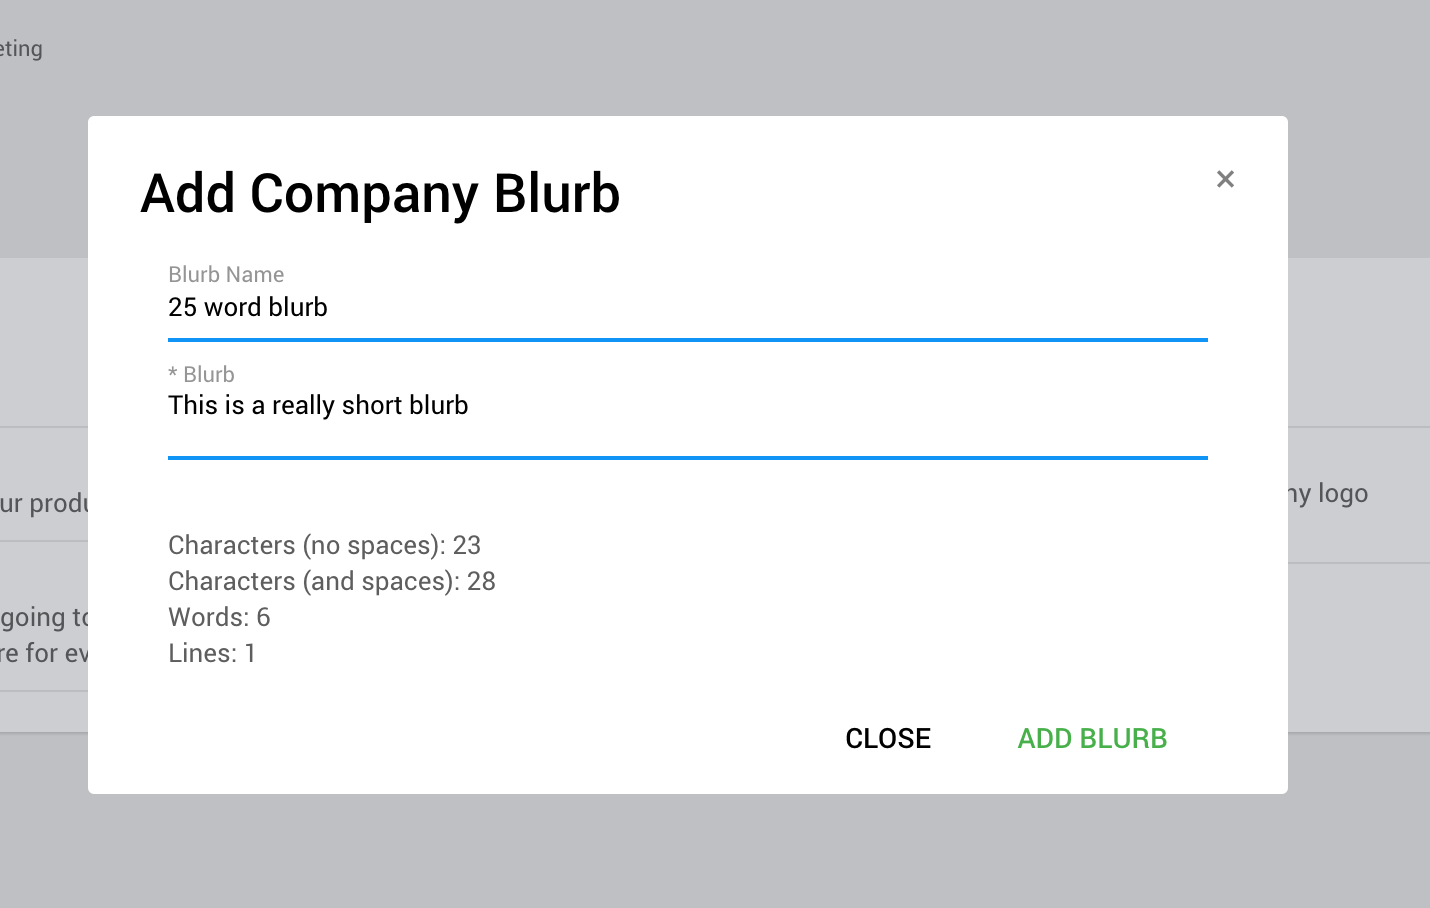Place cursor in the 25 word blurb text
Image resolution: width=1430 pixels, height=908 pixels.
(247, 307)
